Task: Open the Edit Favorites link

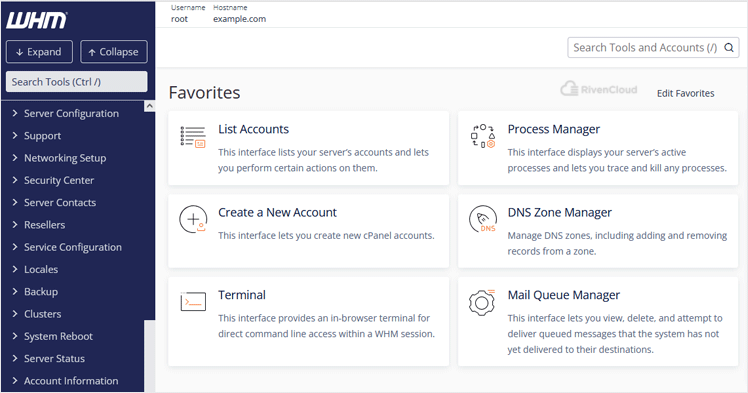Action: (x=686, y=93)
